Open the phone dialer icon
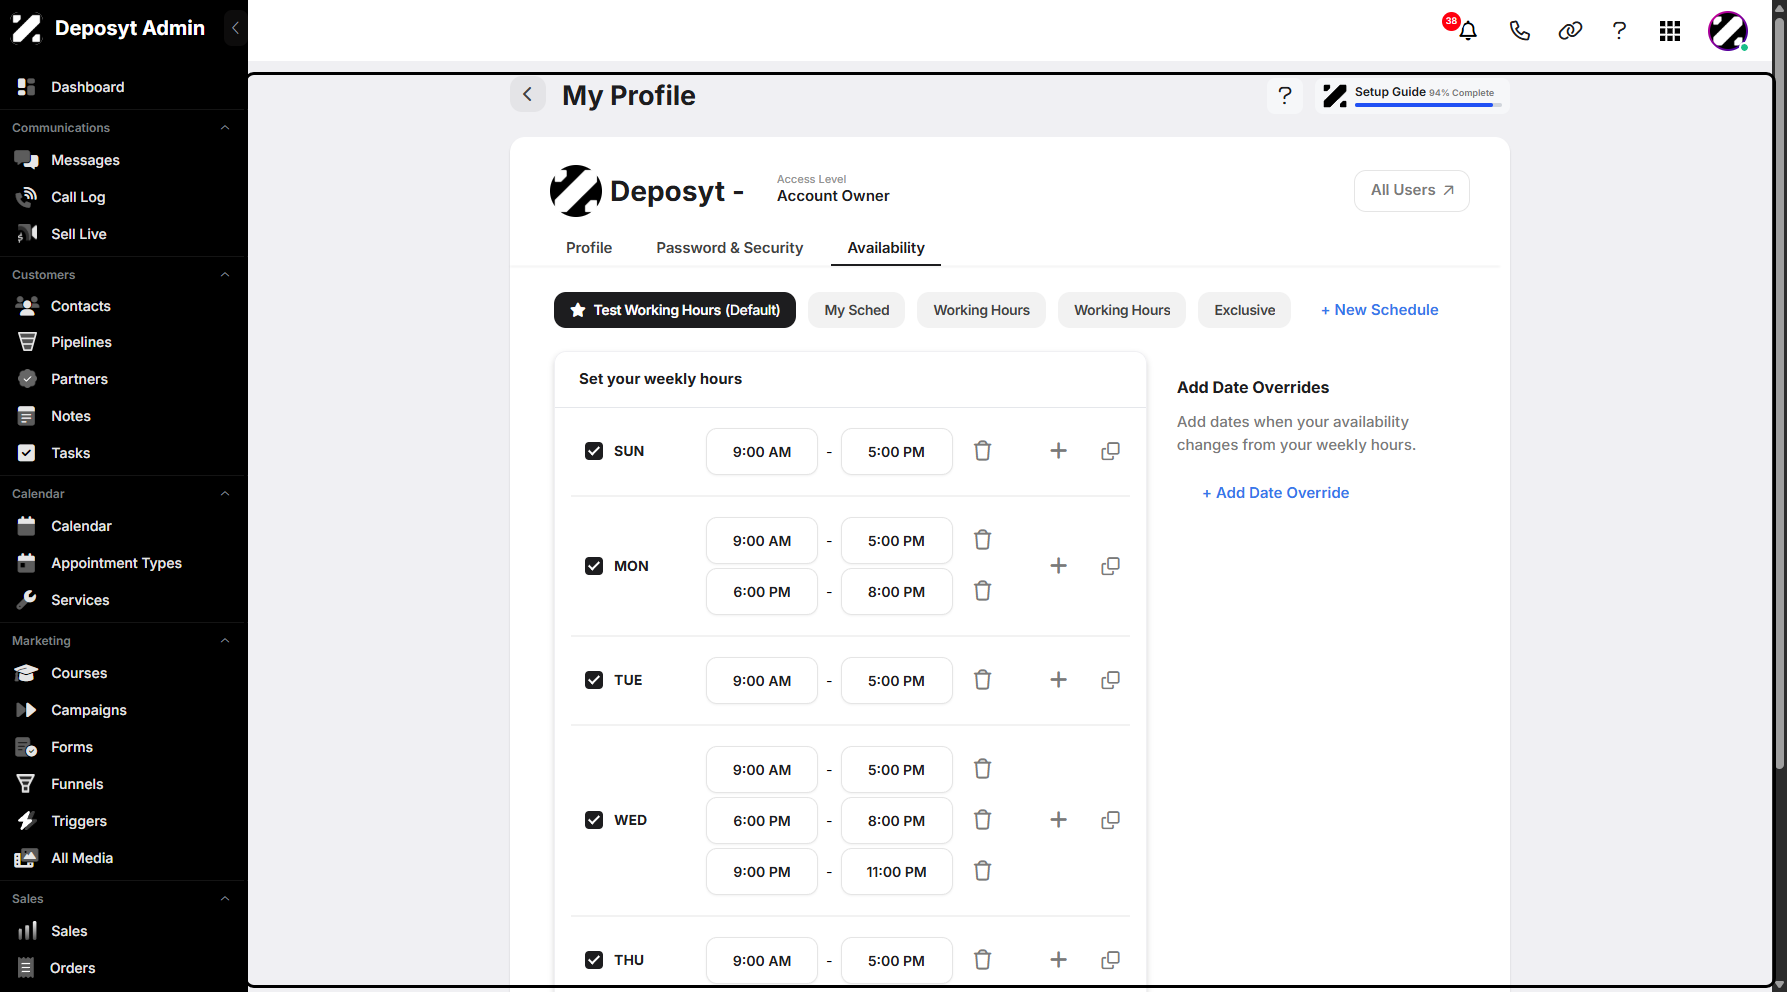Image resolution: width=1787 pixels, height=992 pixels. pyautogui.click(x=1519, y=31)
